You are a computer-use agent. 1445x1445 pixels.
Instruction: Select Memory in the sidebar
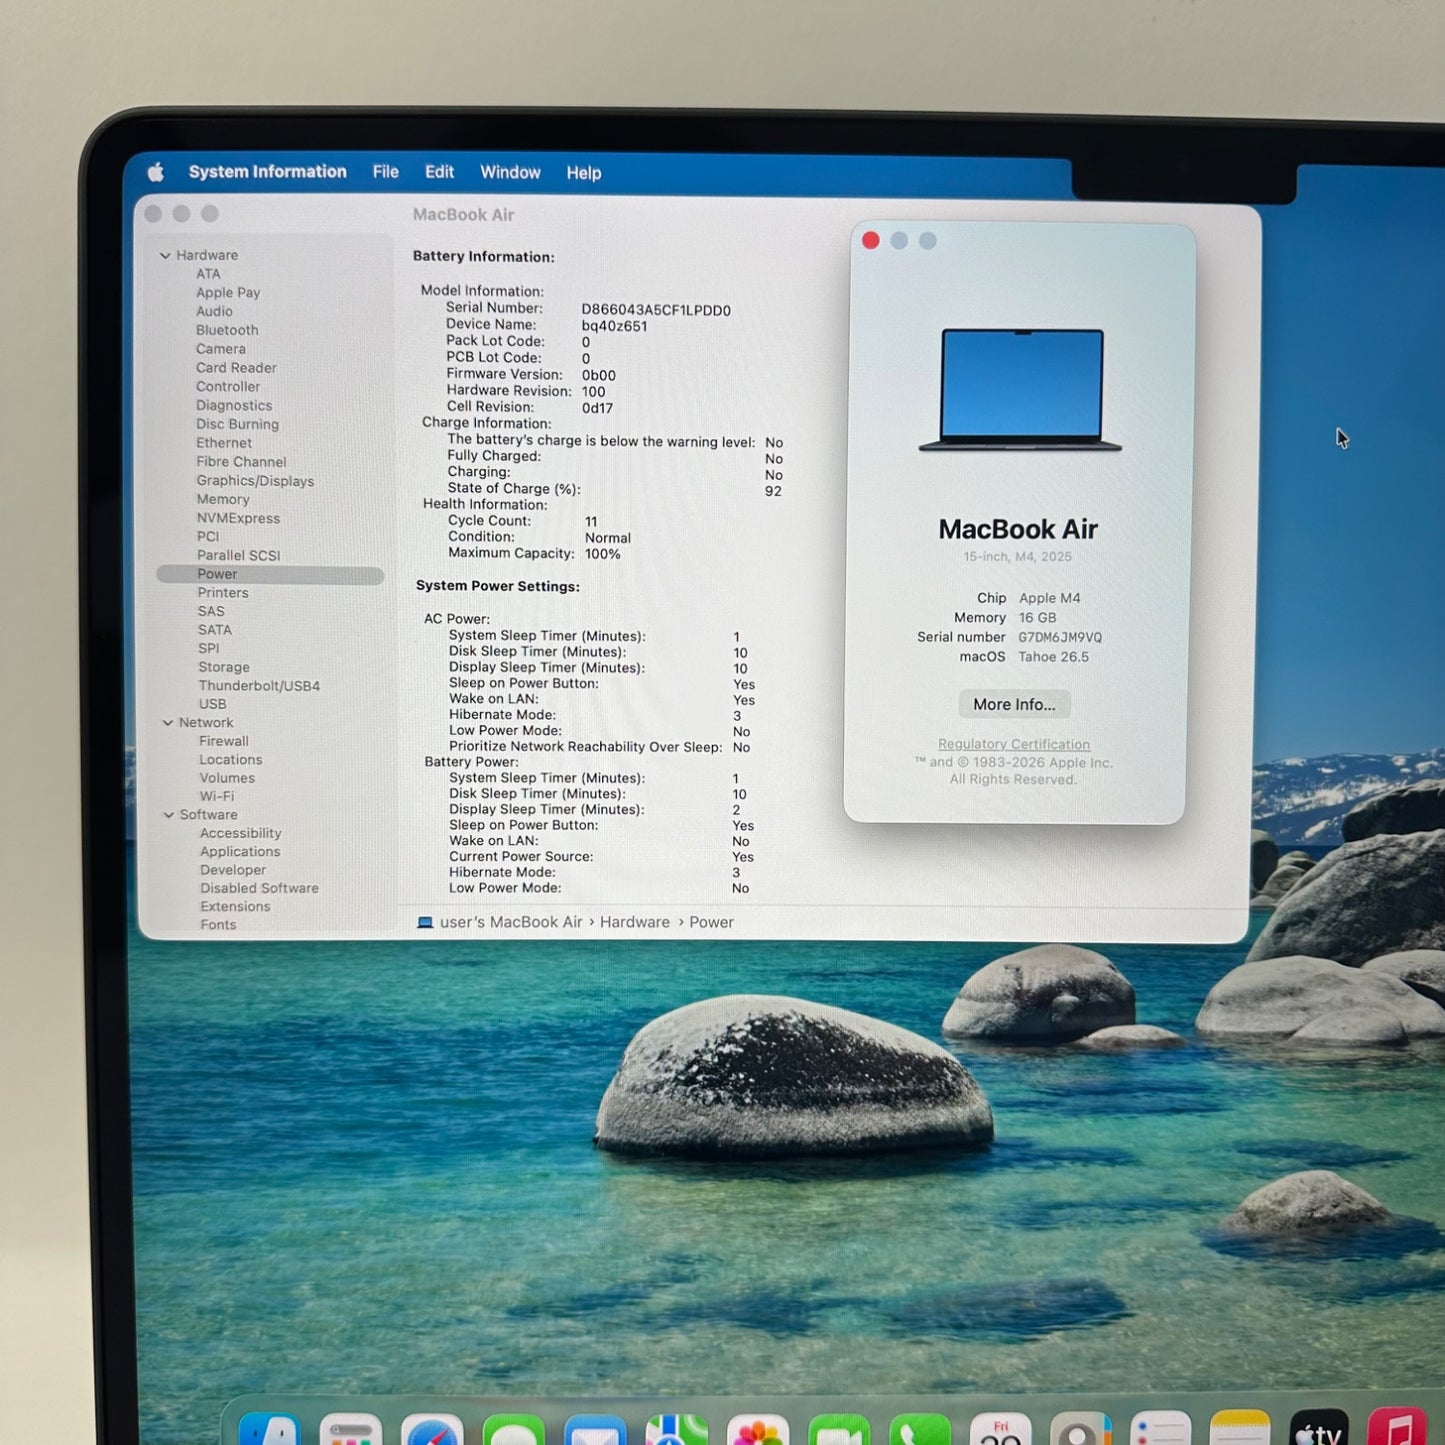pyautogui.click(x=223, y=499)
